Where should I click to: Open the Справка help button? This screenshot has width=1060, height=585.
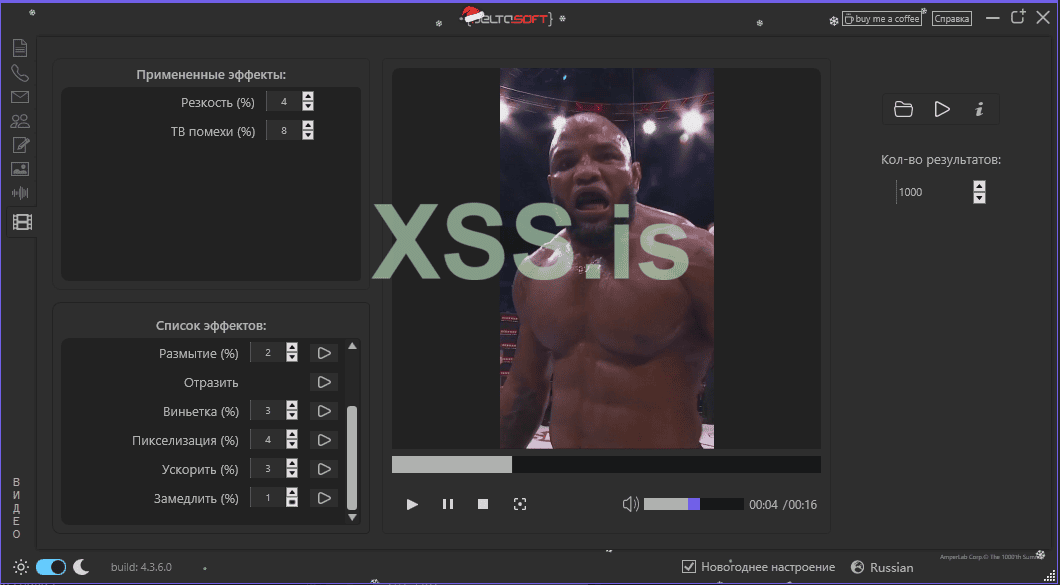point(951,19)
